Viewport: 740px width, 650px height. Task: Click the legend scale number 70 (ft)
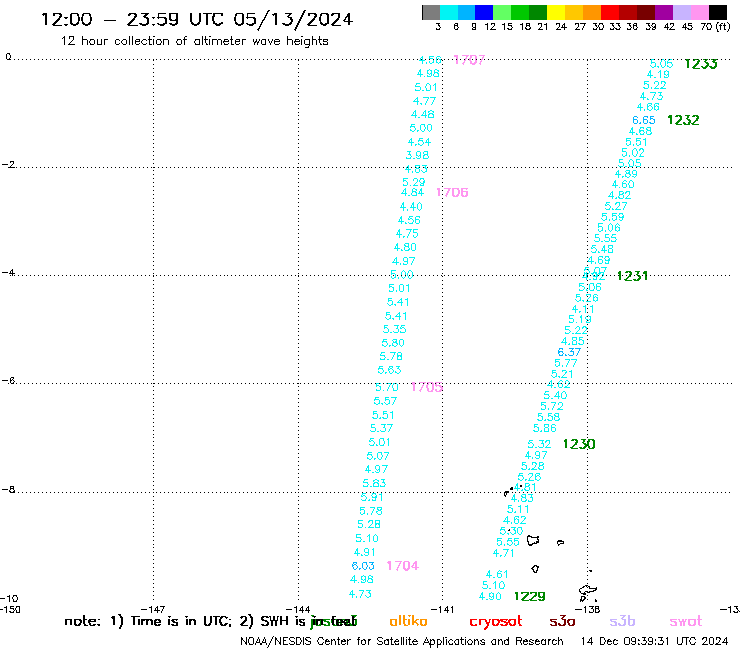pos(715,27)
